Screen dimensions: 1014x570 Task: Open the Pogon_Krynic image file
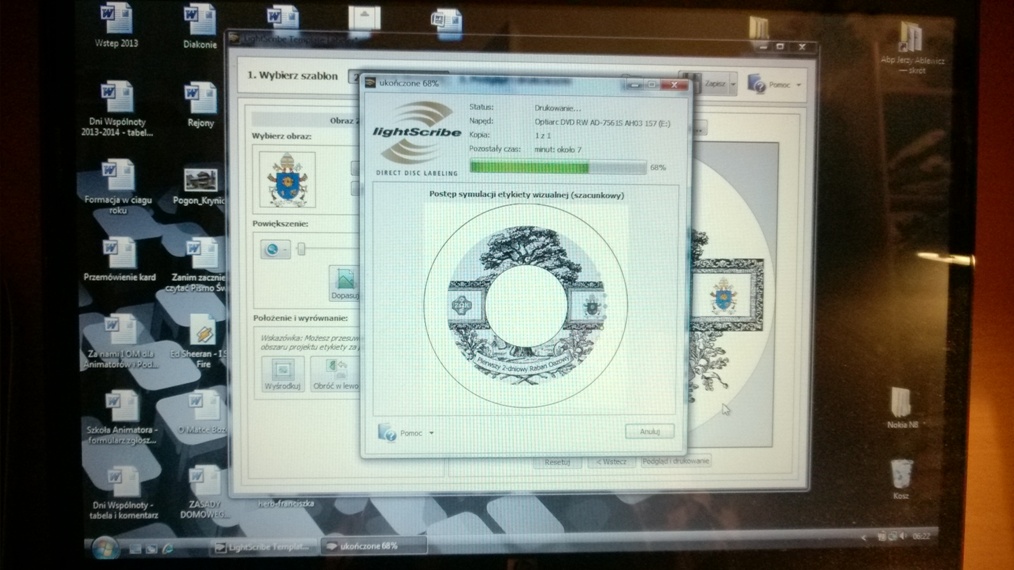point(200,186)
